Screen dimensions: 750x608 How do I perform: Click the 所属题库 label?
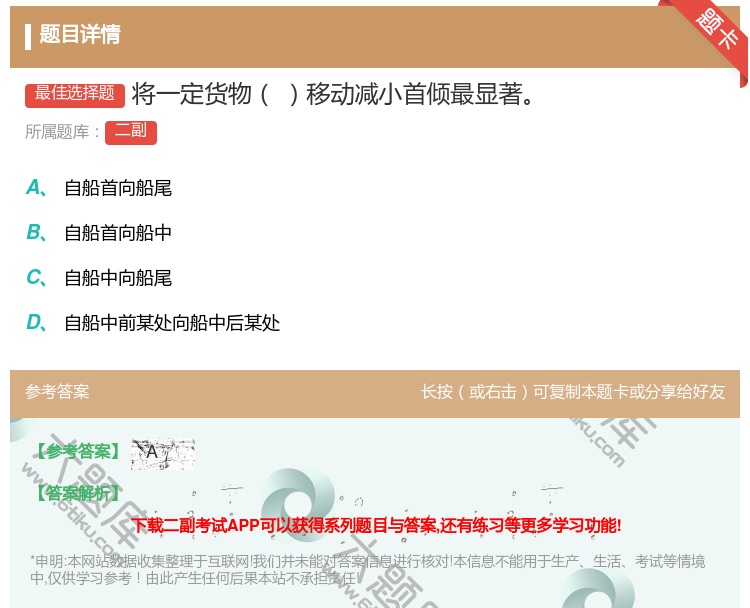pyautogui.click(x=62, y=132)
